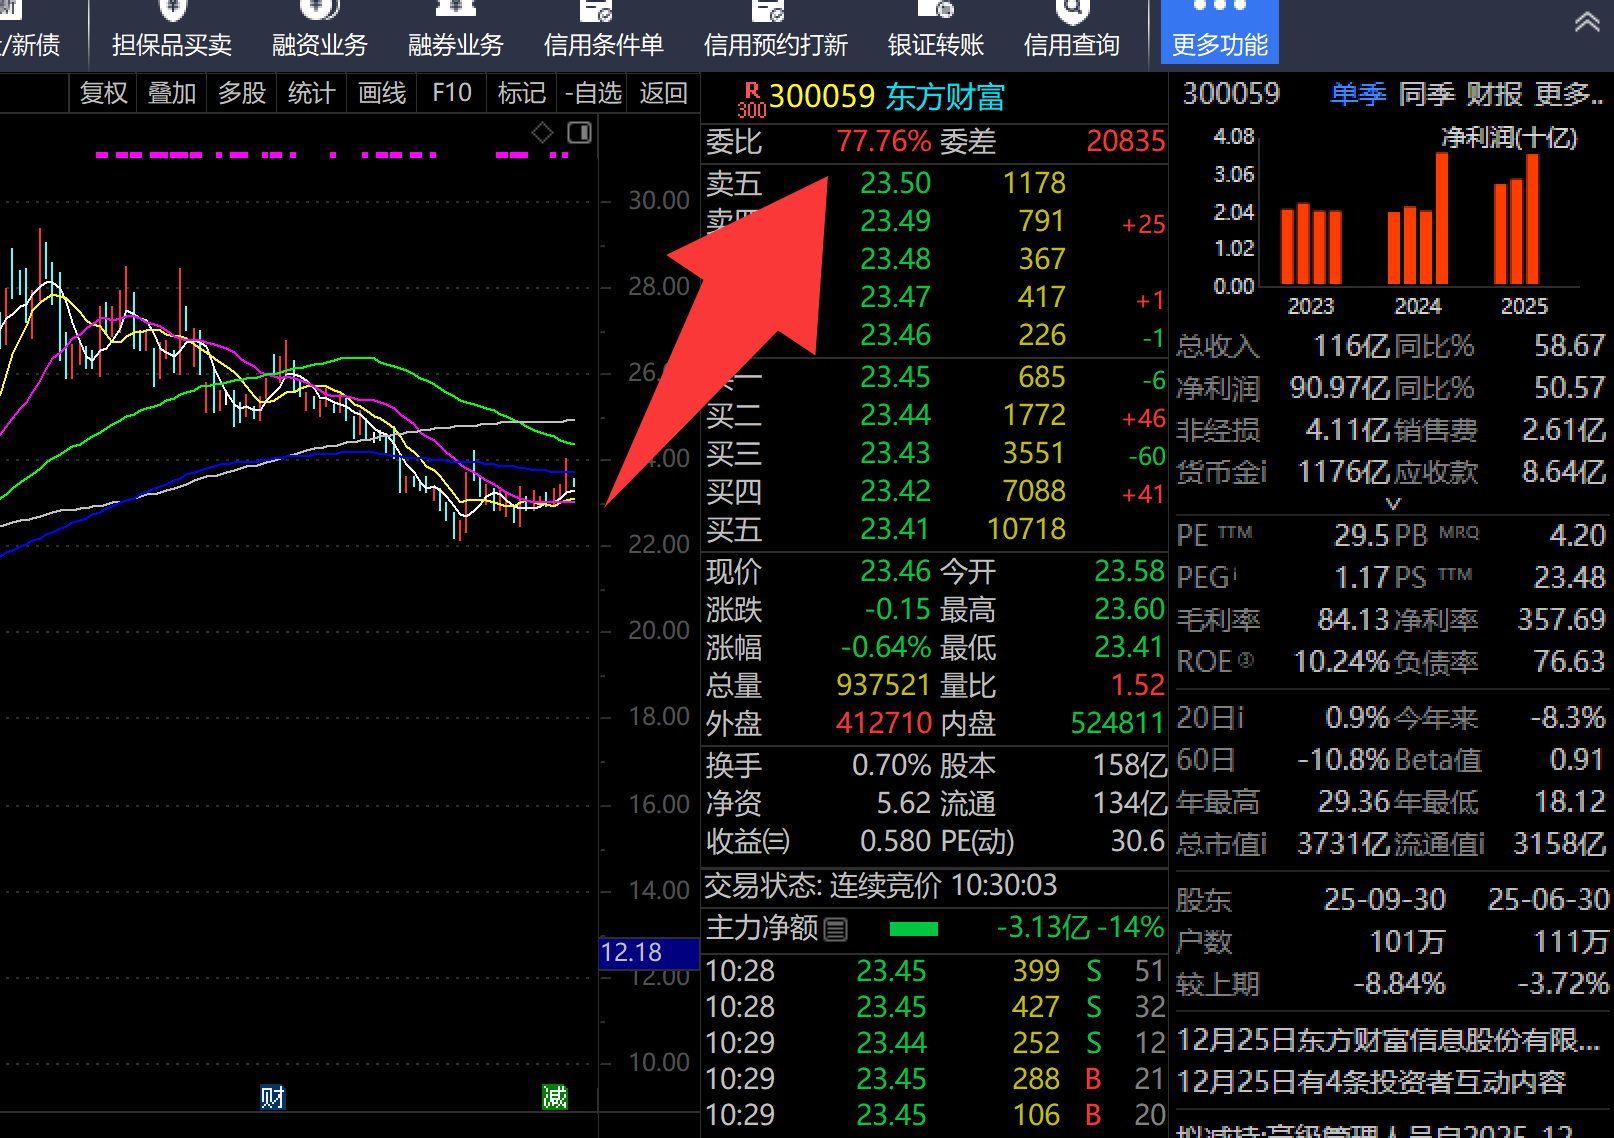The width and height of the screenshot is (1614, 1138).
Task: Click the 委比 value 77.76%
Action: coord(884,141)
